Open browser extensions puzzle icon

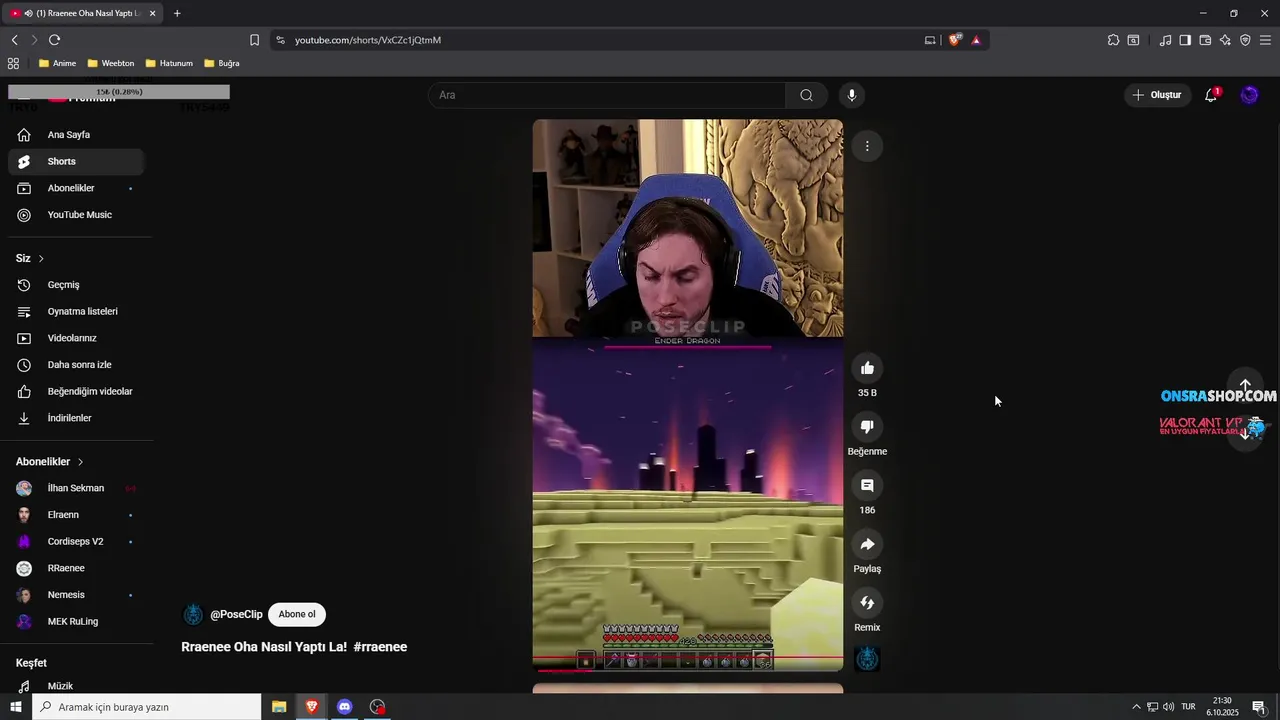click(1113, 40)
